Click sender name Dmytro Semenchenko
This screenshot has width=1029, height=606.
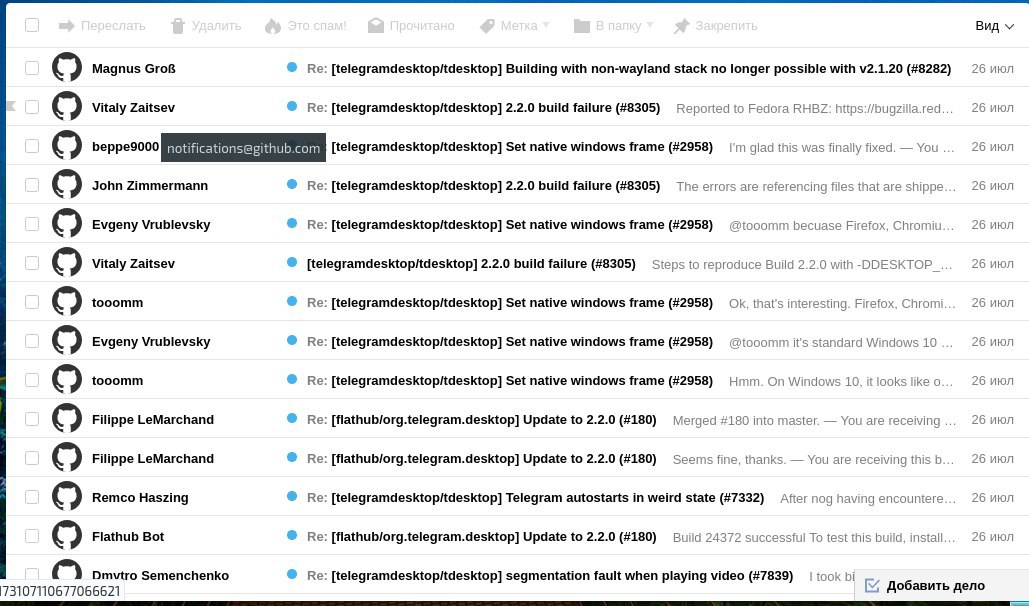(160, 575)
